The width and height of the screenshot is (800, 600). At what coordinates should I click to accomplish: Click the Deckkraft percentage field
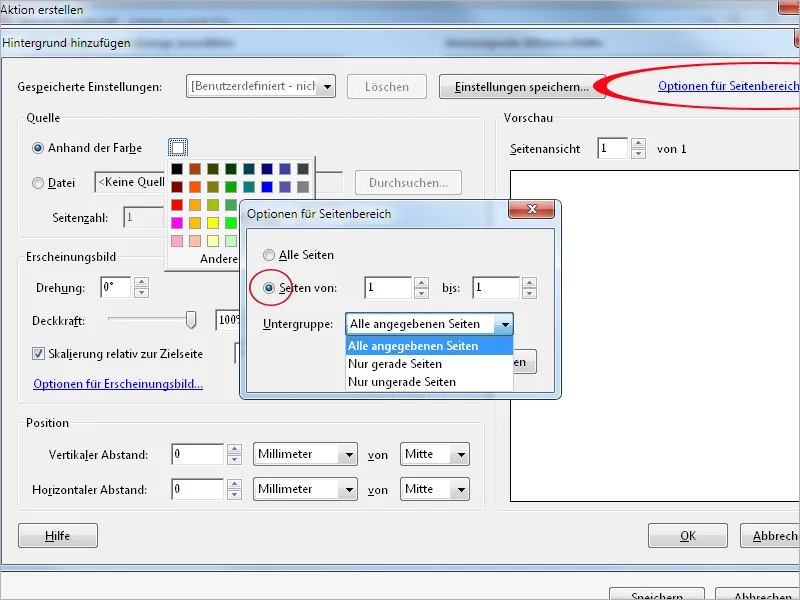coord(228,320)
